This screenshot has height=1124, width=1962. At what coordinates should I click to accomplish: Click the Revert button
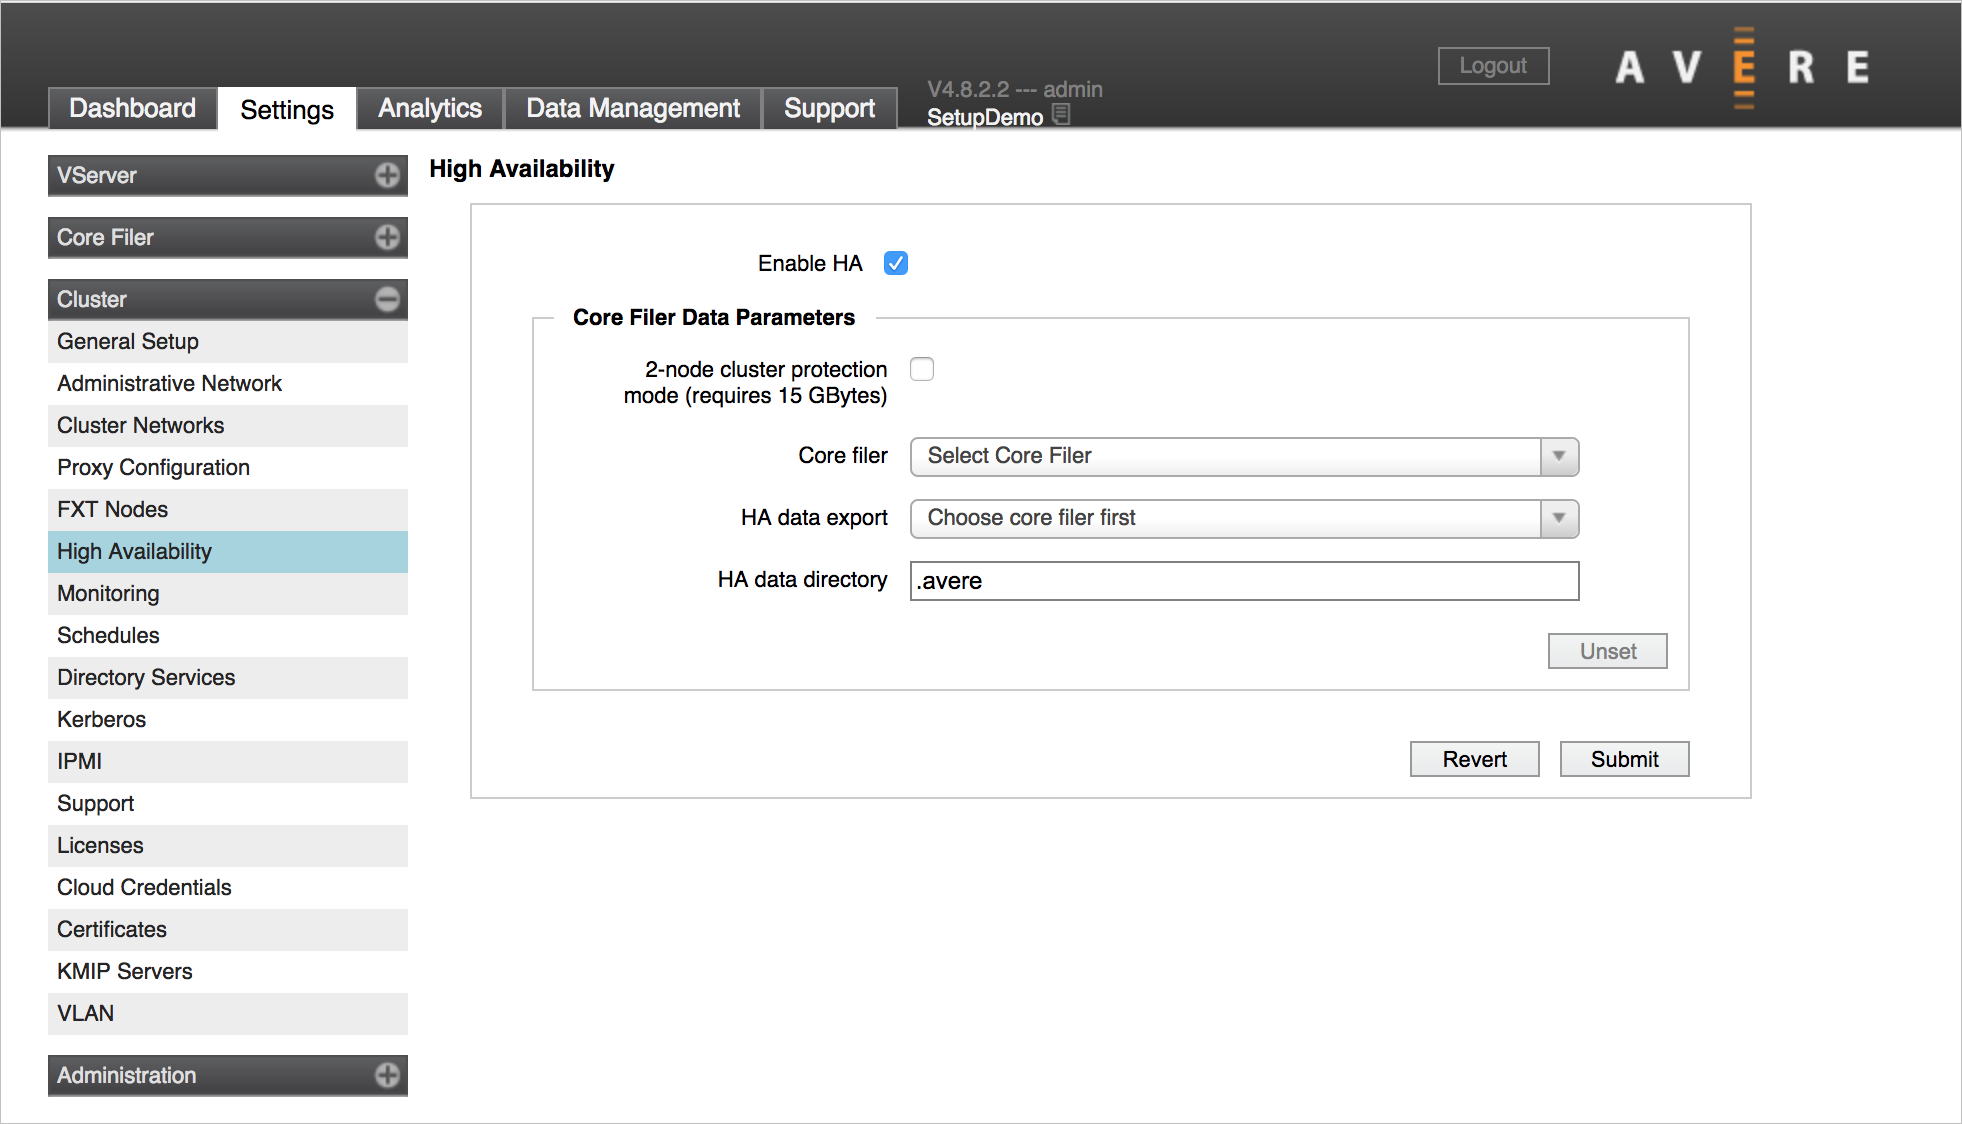pyautogui.click(x=1473, y=759)
